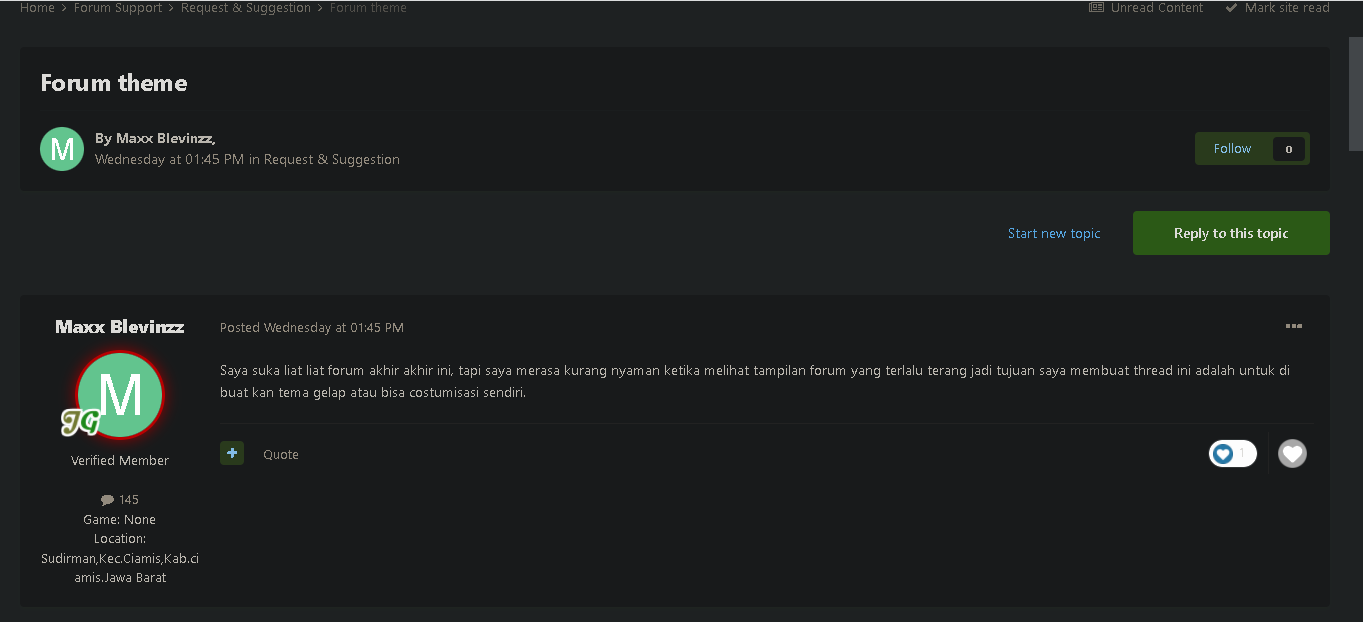
Task: Click the blue heart like count badge
Action: point(1232,454)
